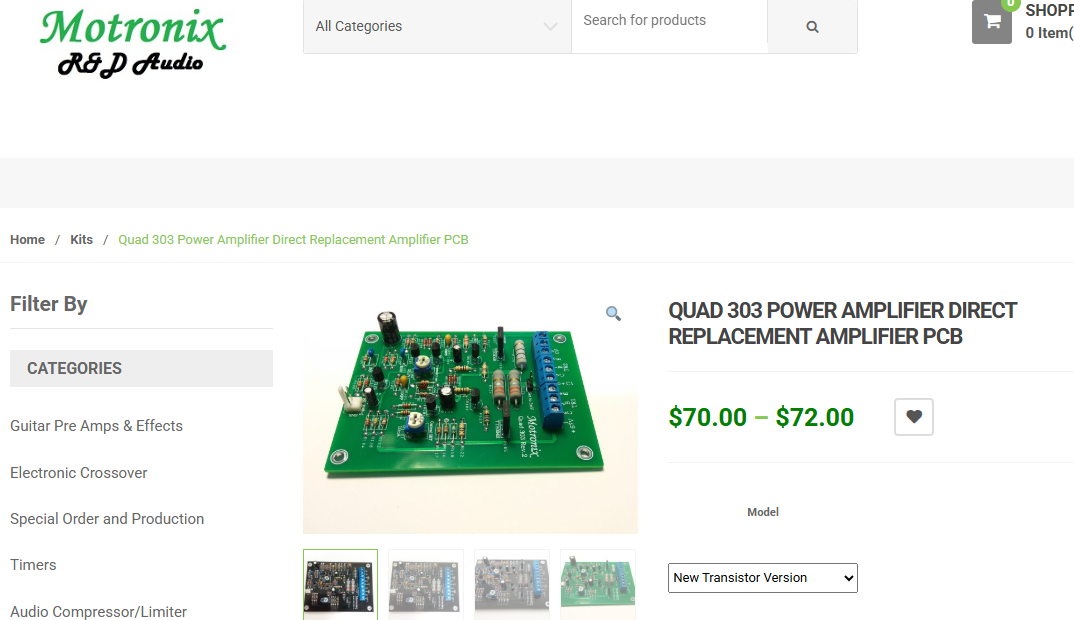Open the New Transistor Version model dropdown

[762, 578]
